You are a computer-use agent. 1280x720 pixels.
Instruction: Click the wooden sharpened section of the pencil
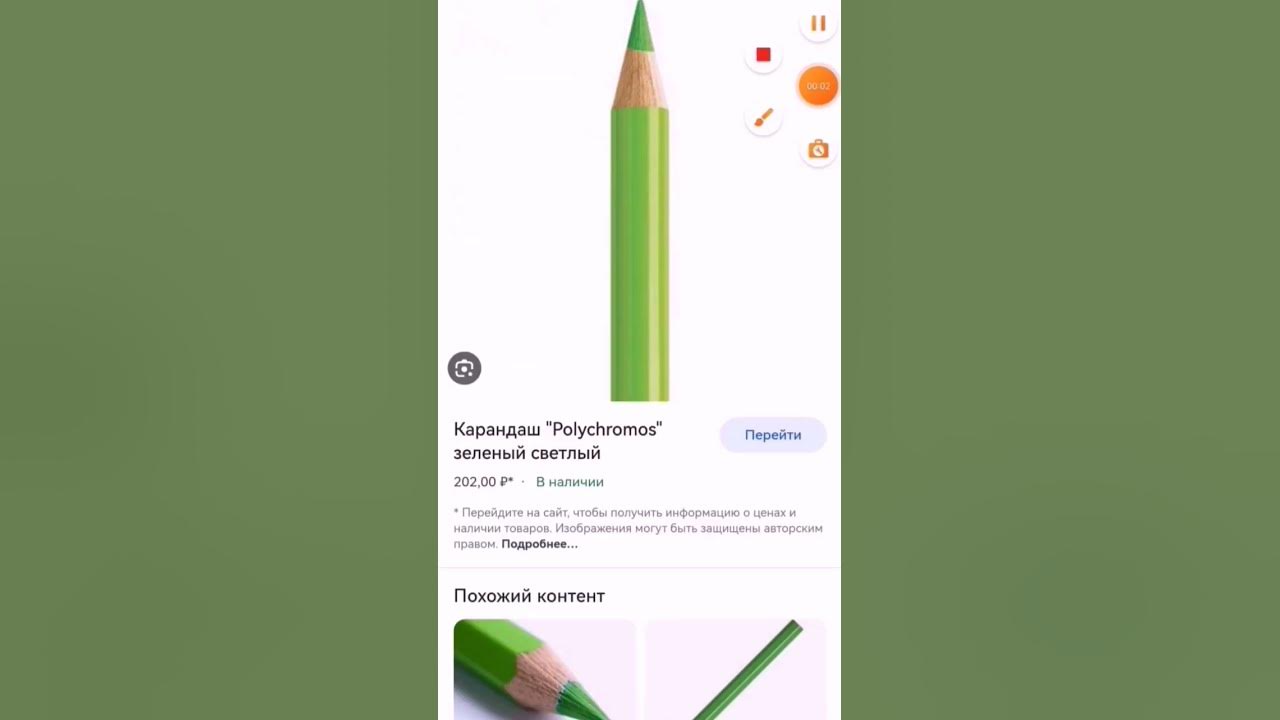[x=640, y=81]
